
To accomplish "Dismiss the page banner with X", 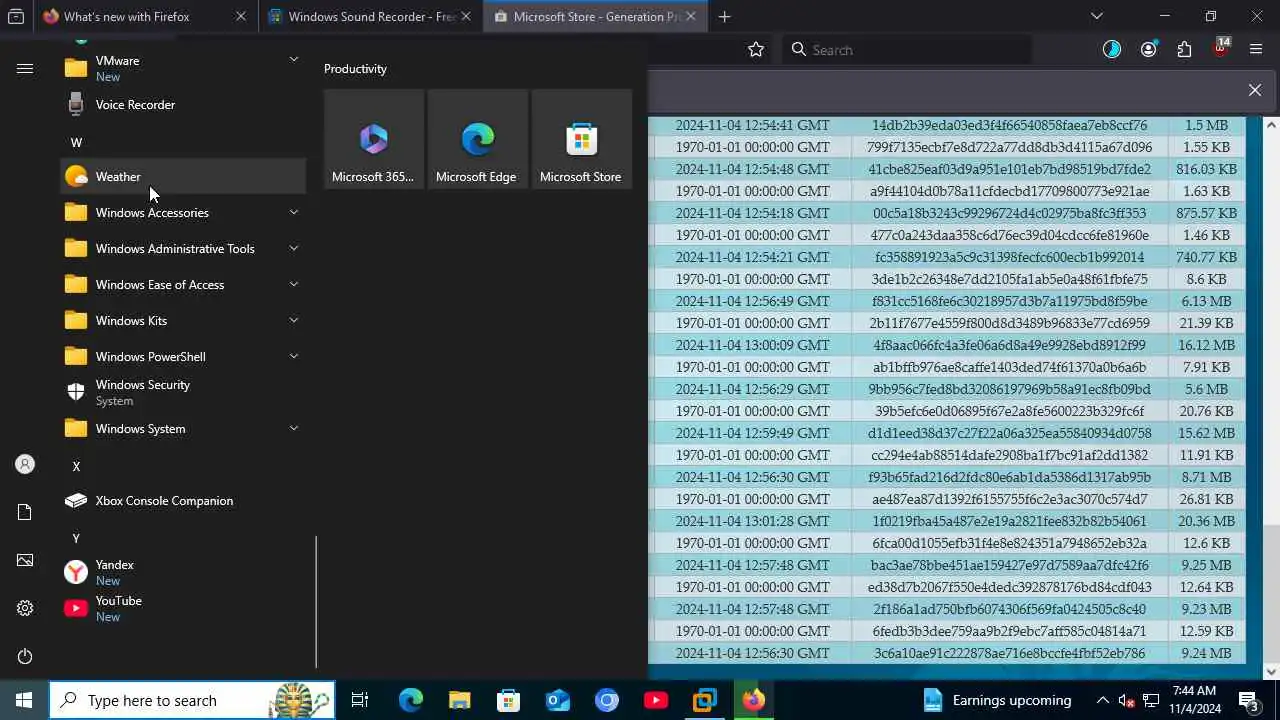I will point(1255,90).
